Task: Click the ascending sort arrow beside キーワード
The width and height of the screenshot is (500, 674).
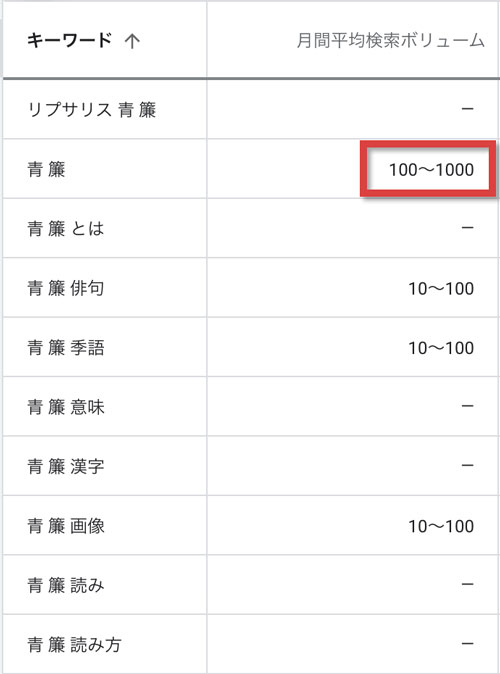Action: pos(132,41)
